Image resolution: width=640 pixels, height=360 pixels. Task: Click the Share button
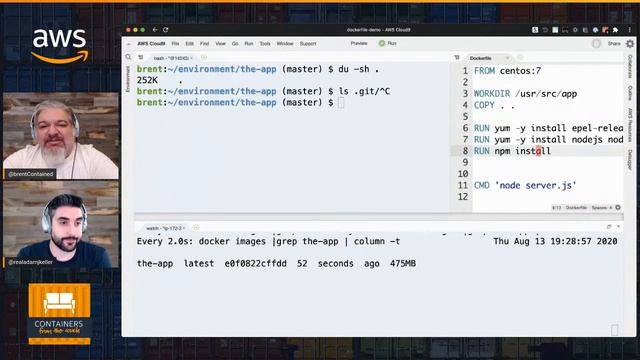coord(614,43)
